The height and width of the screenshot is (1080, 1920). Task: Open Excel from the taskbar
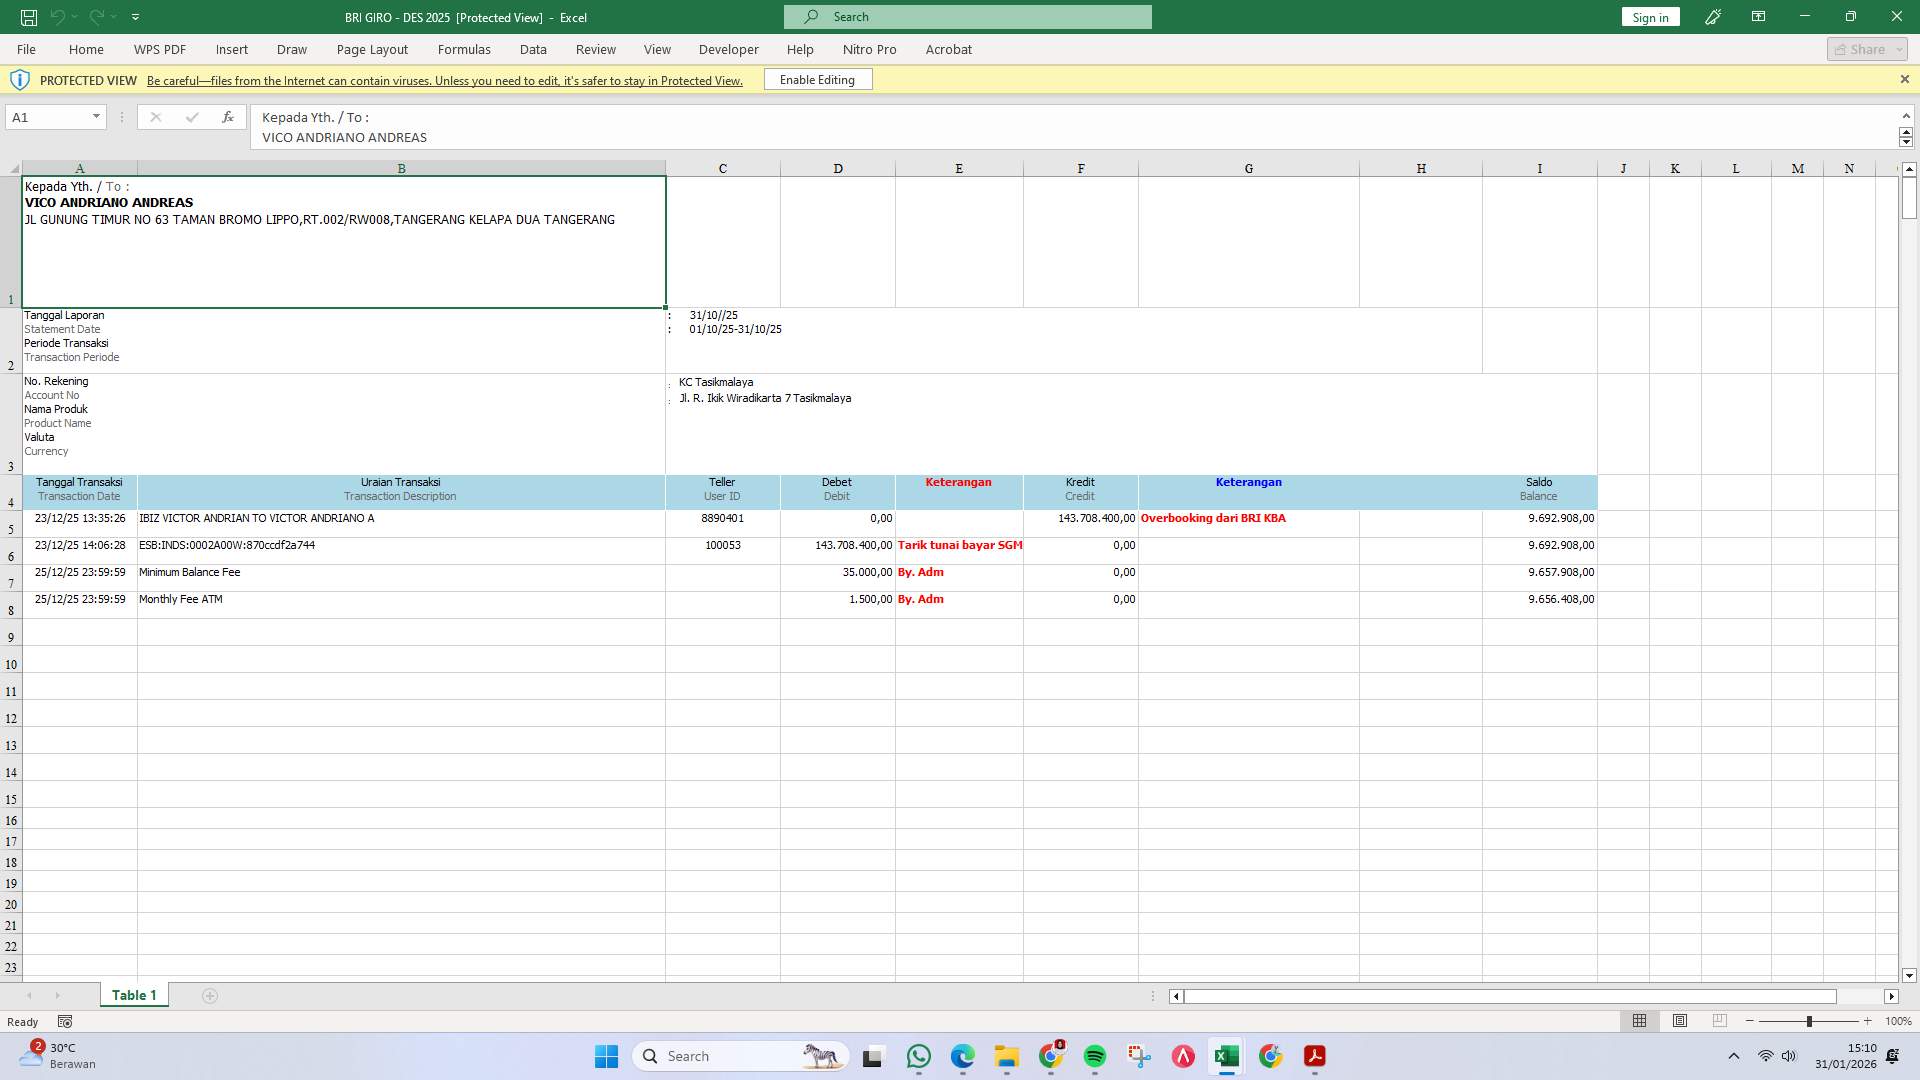(1227, 1056)
